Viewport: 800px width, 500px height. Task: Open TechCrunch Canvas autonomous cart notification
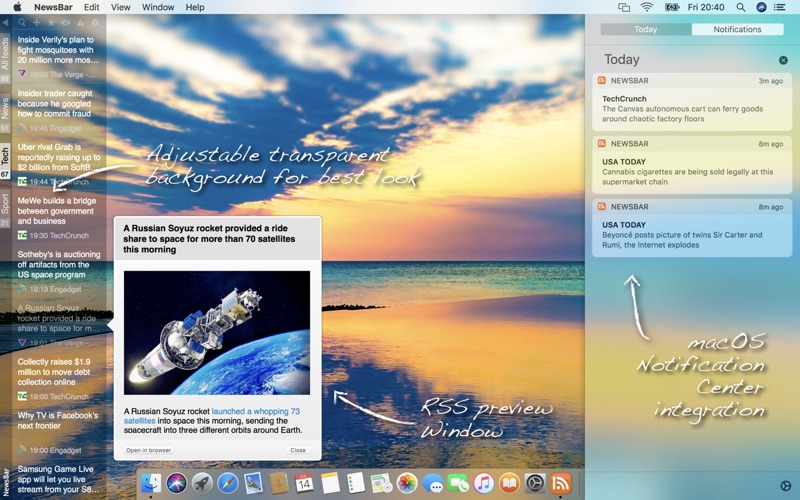coord(692,102)
